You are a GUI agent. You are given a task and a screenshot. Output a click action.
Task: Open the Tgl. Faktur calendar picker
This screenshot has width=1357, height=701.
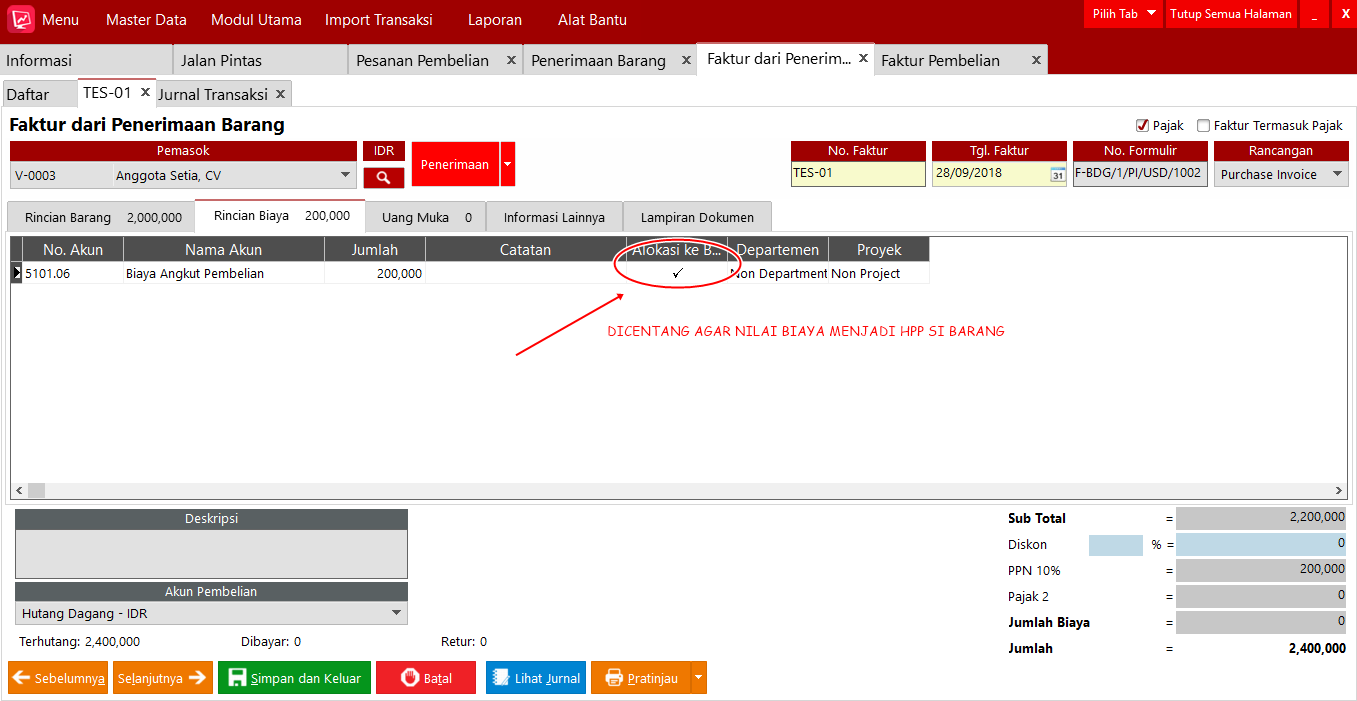point(1057,175)
